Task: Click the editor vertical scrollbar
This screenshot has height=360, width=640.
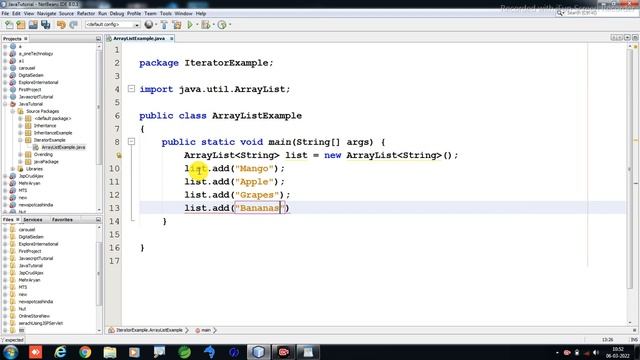Action: coord(629,184)
